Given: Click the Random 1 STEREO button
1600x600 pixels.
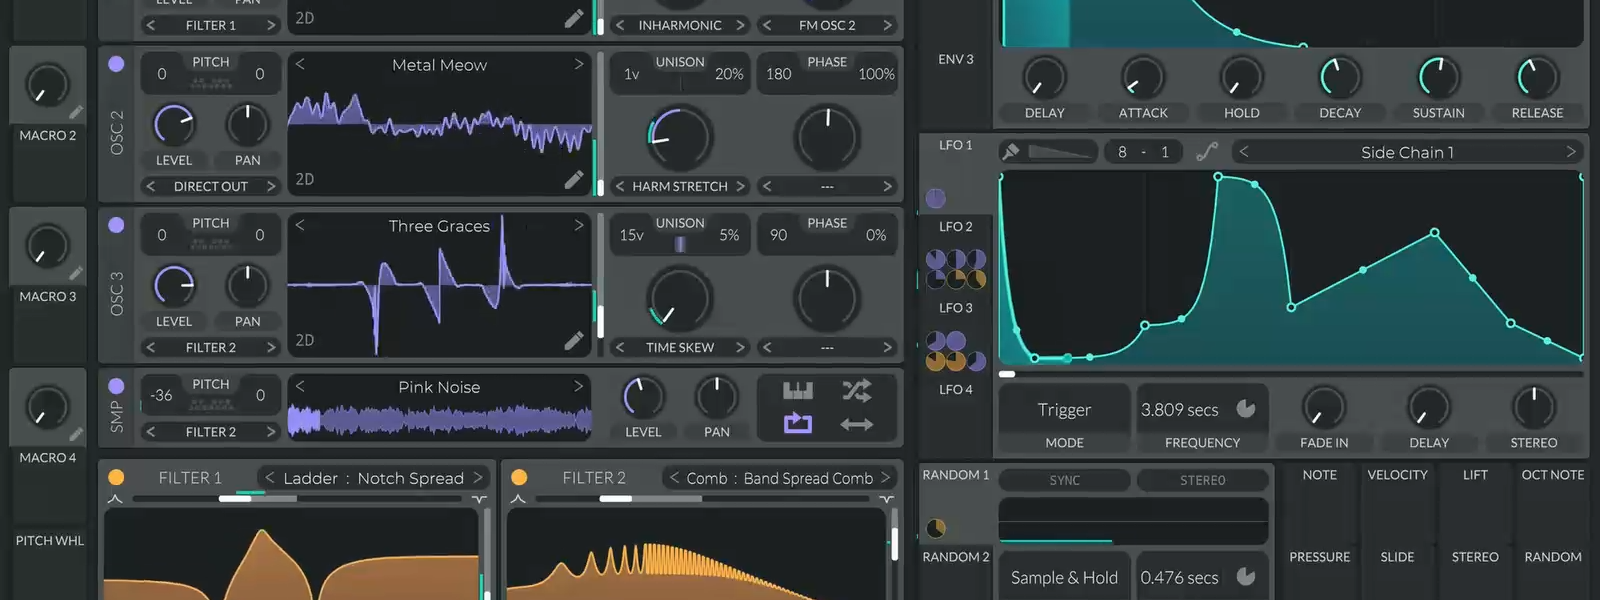Looking at the screenshot, I should pos(1202,481).
